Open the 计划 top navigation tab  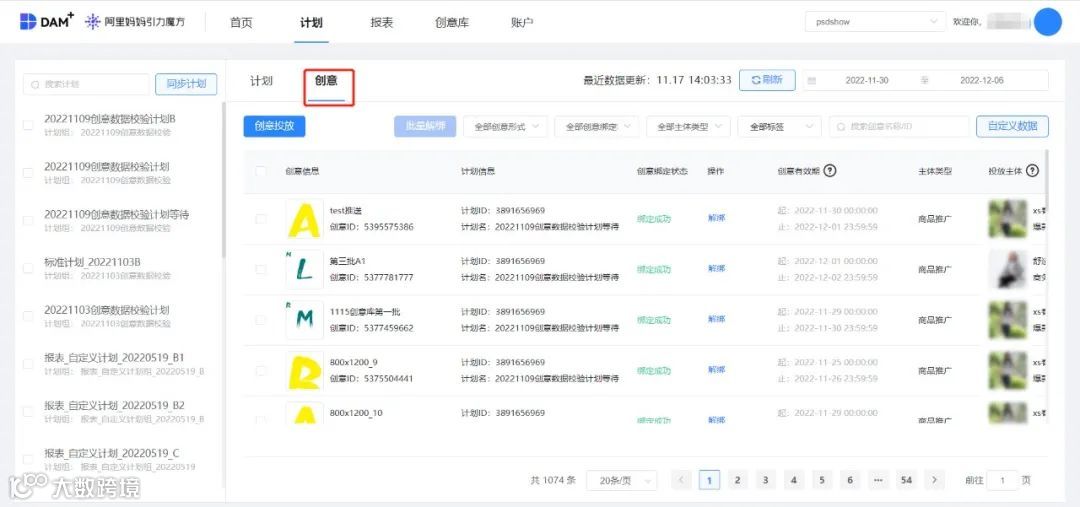click(311, 23)
